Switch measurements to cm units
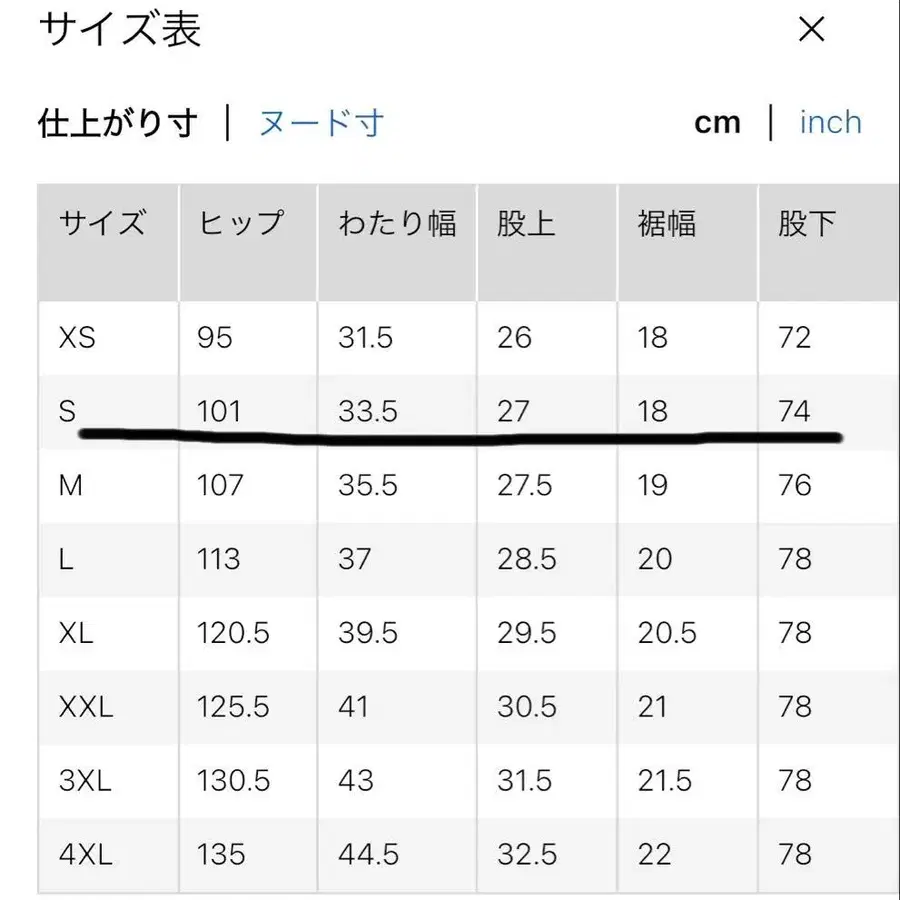 point(718,122)
